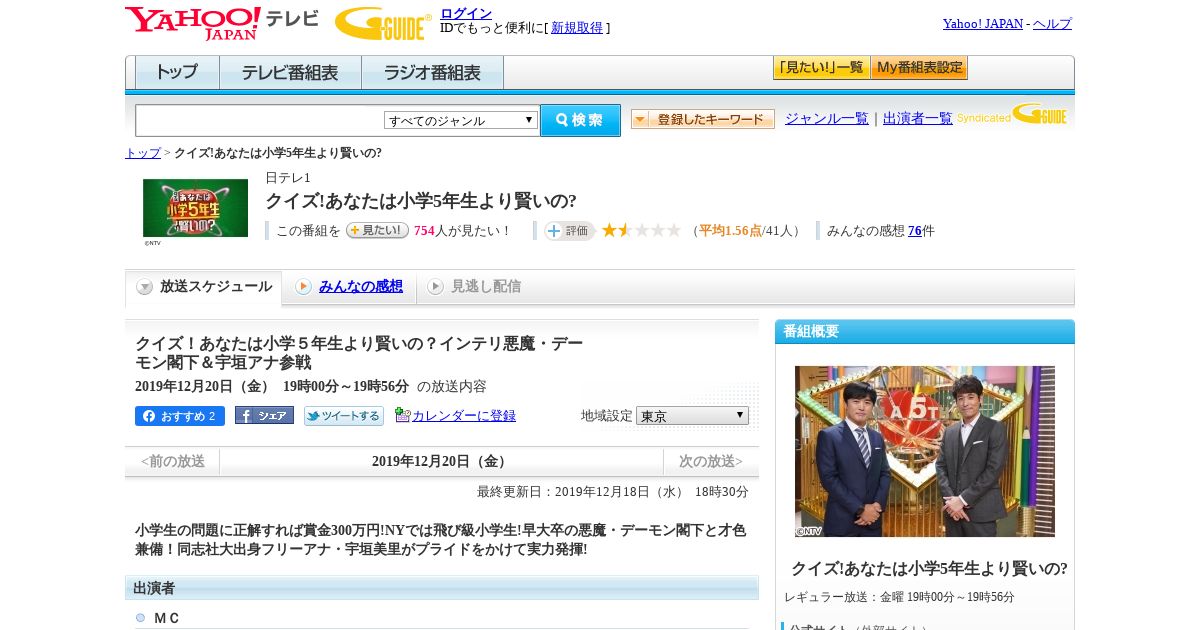Screen dimensions: 1200x630
Task: Click the orange arrow icon beside みんなの感想
Action: pos(303,287)
